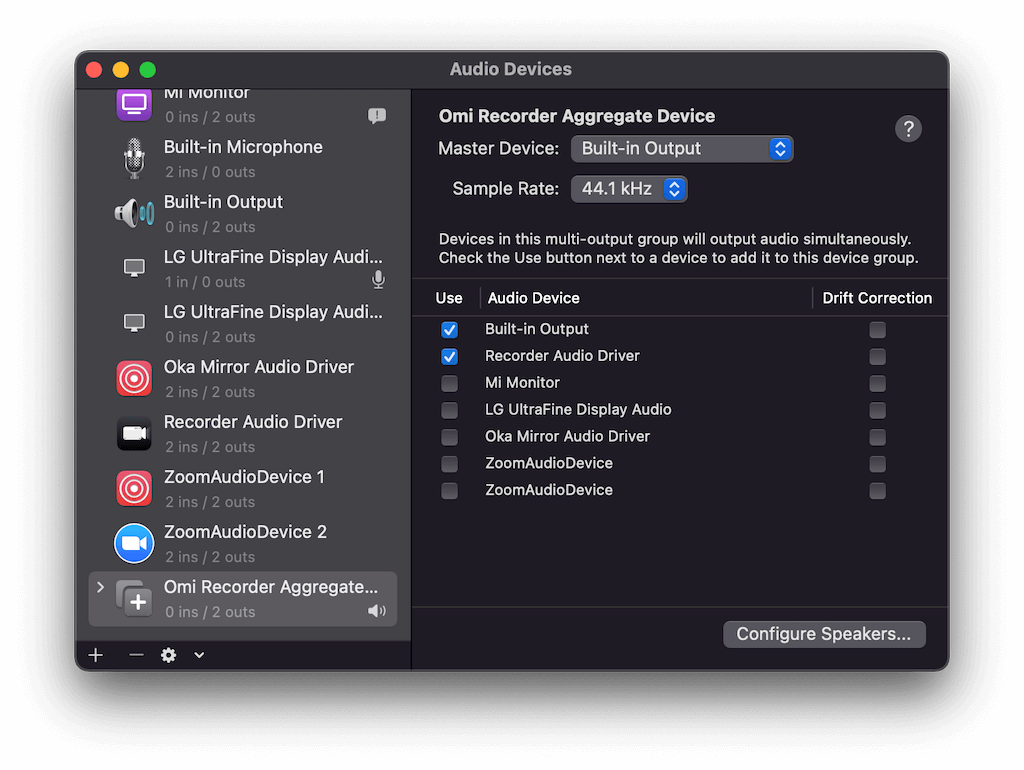This screenshot has width=1024, height=770.
Task: Click the Oka Mirror Audio Driver icon
Action: point(134,378)
